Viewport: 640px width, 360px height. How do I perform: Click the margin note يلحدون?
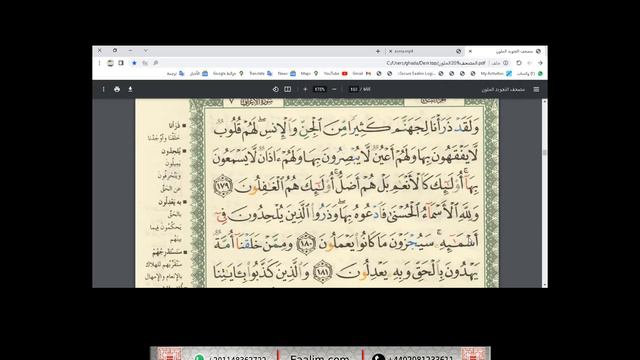point(171,151)
